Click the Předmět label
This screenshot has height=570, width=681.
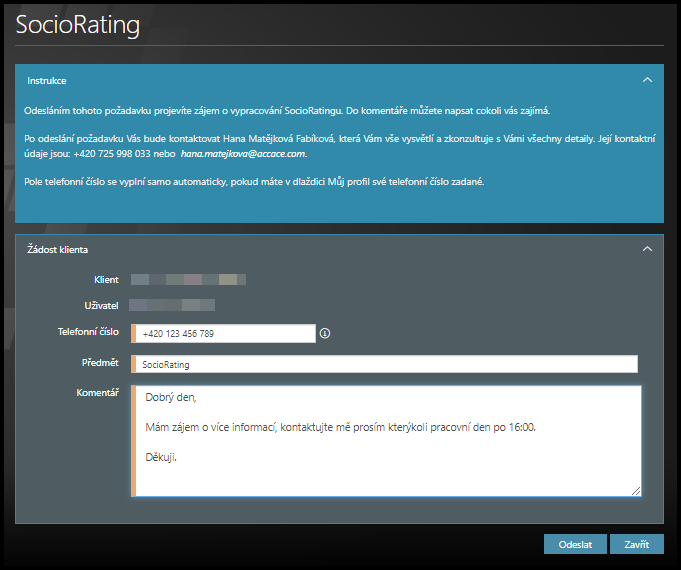100,362
